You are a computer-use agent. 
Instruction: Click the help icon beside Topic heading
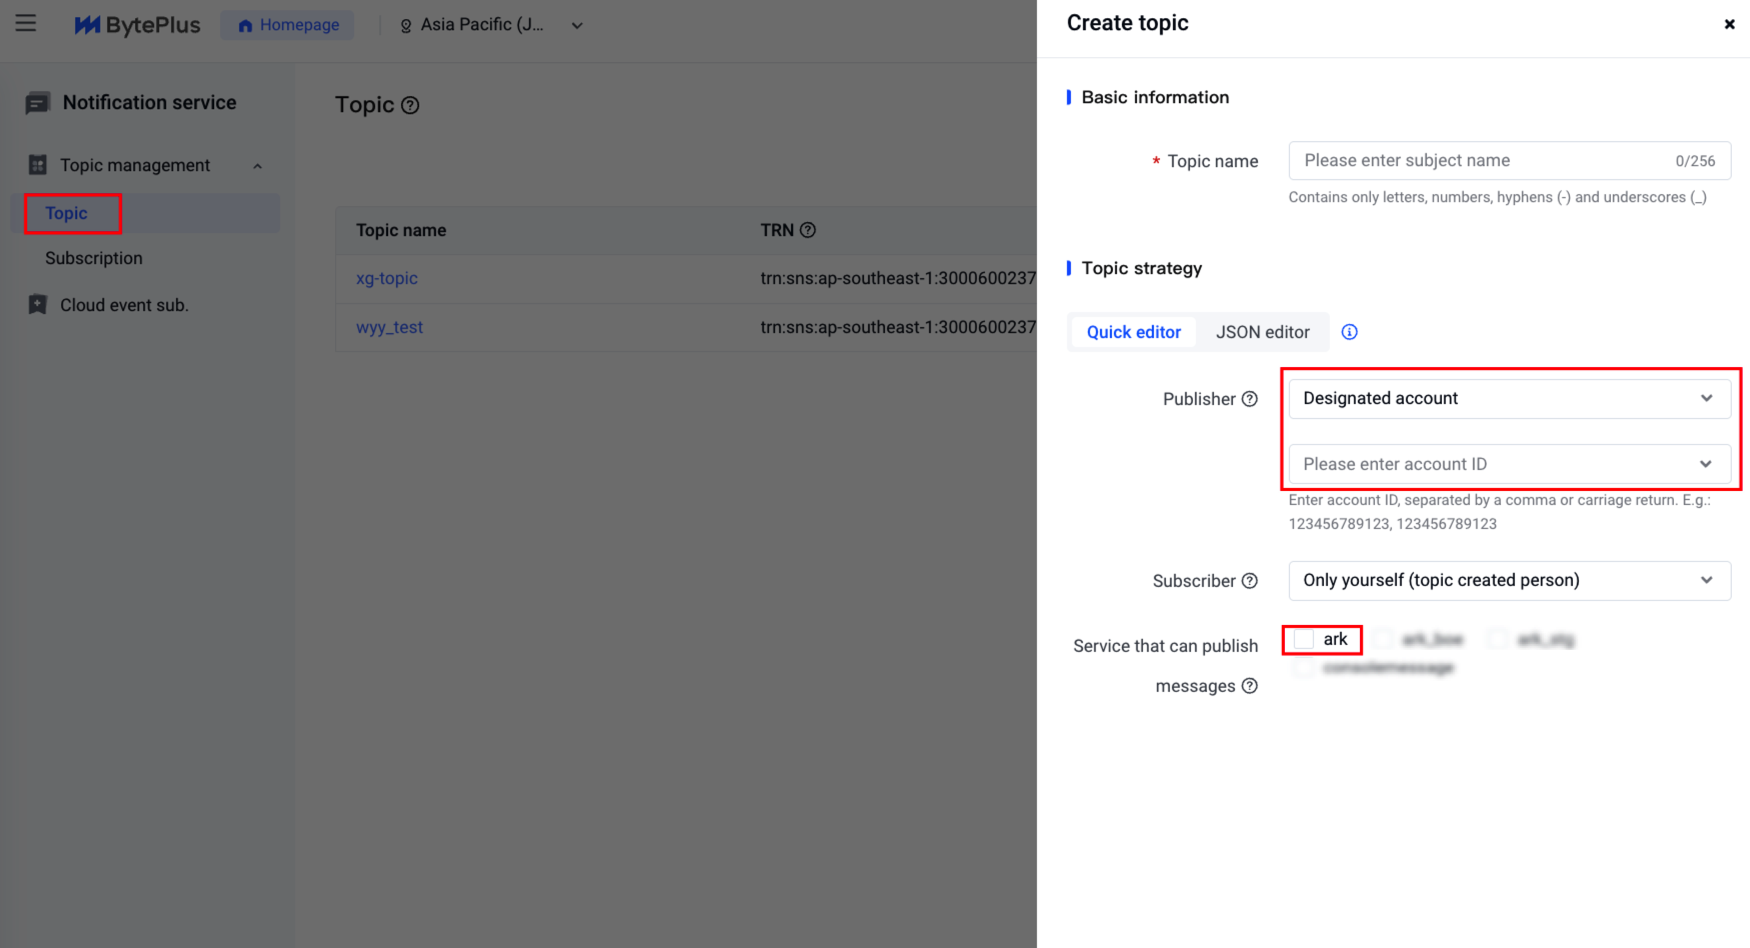click(410, 105)
